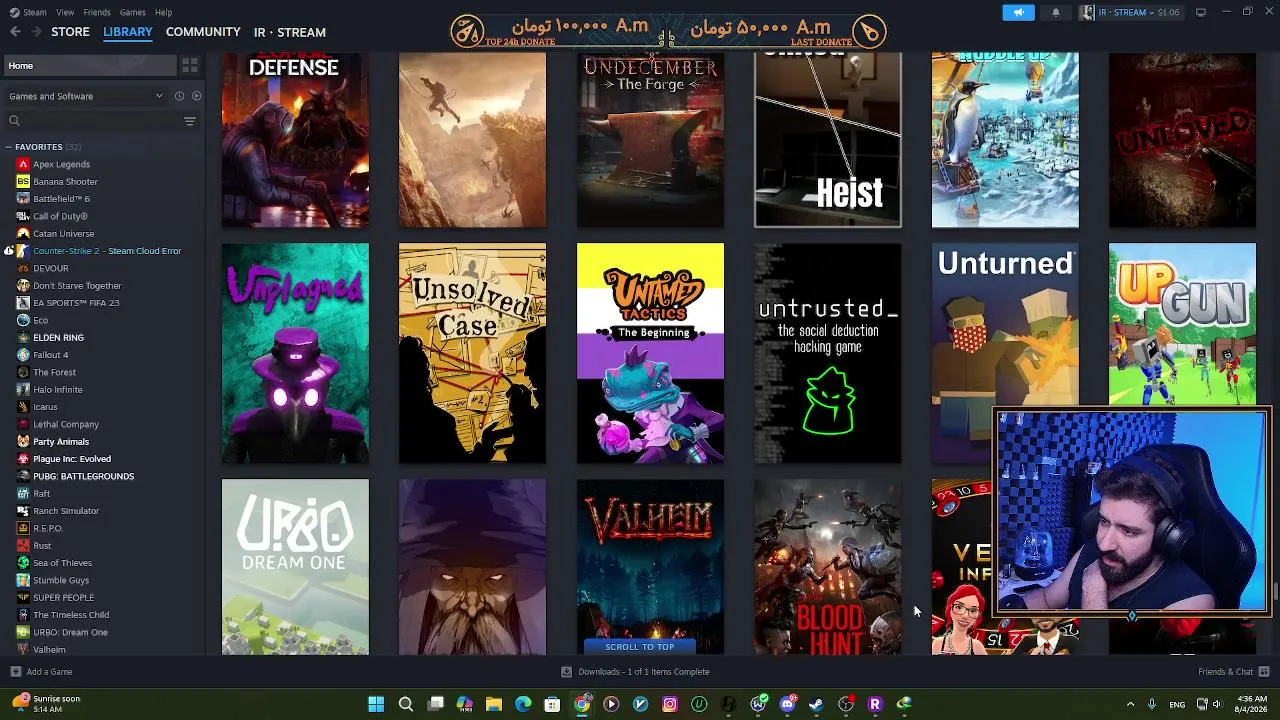Open Downloads status at the bottom
Screen dimensions: 1280x720
tap(636, 672)
